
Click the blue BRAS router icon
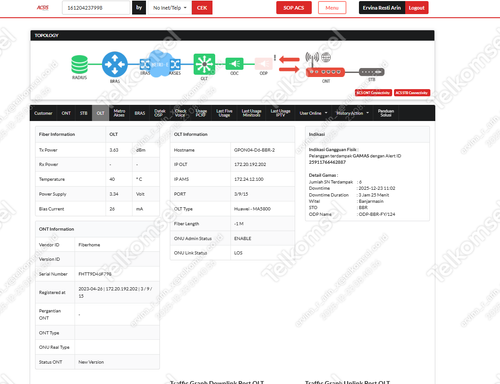115,64
